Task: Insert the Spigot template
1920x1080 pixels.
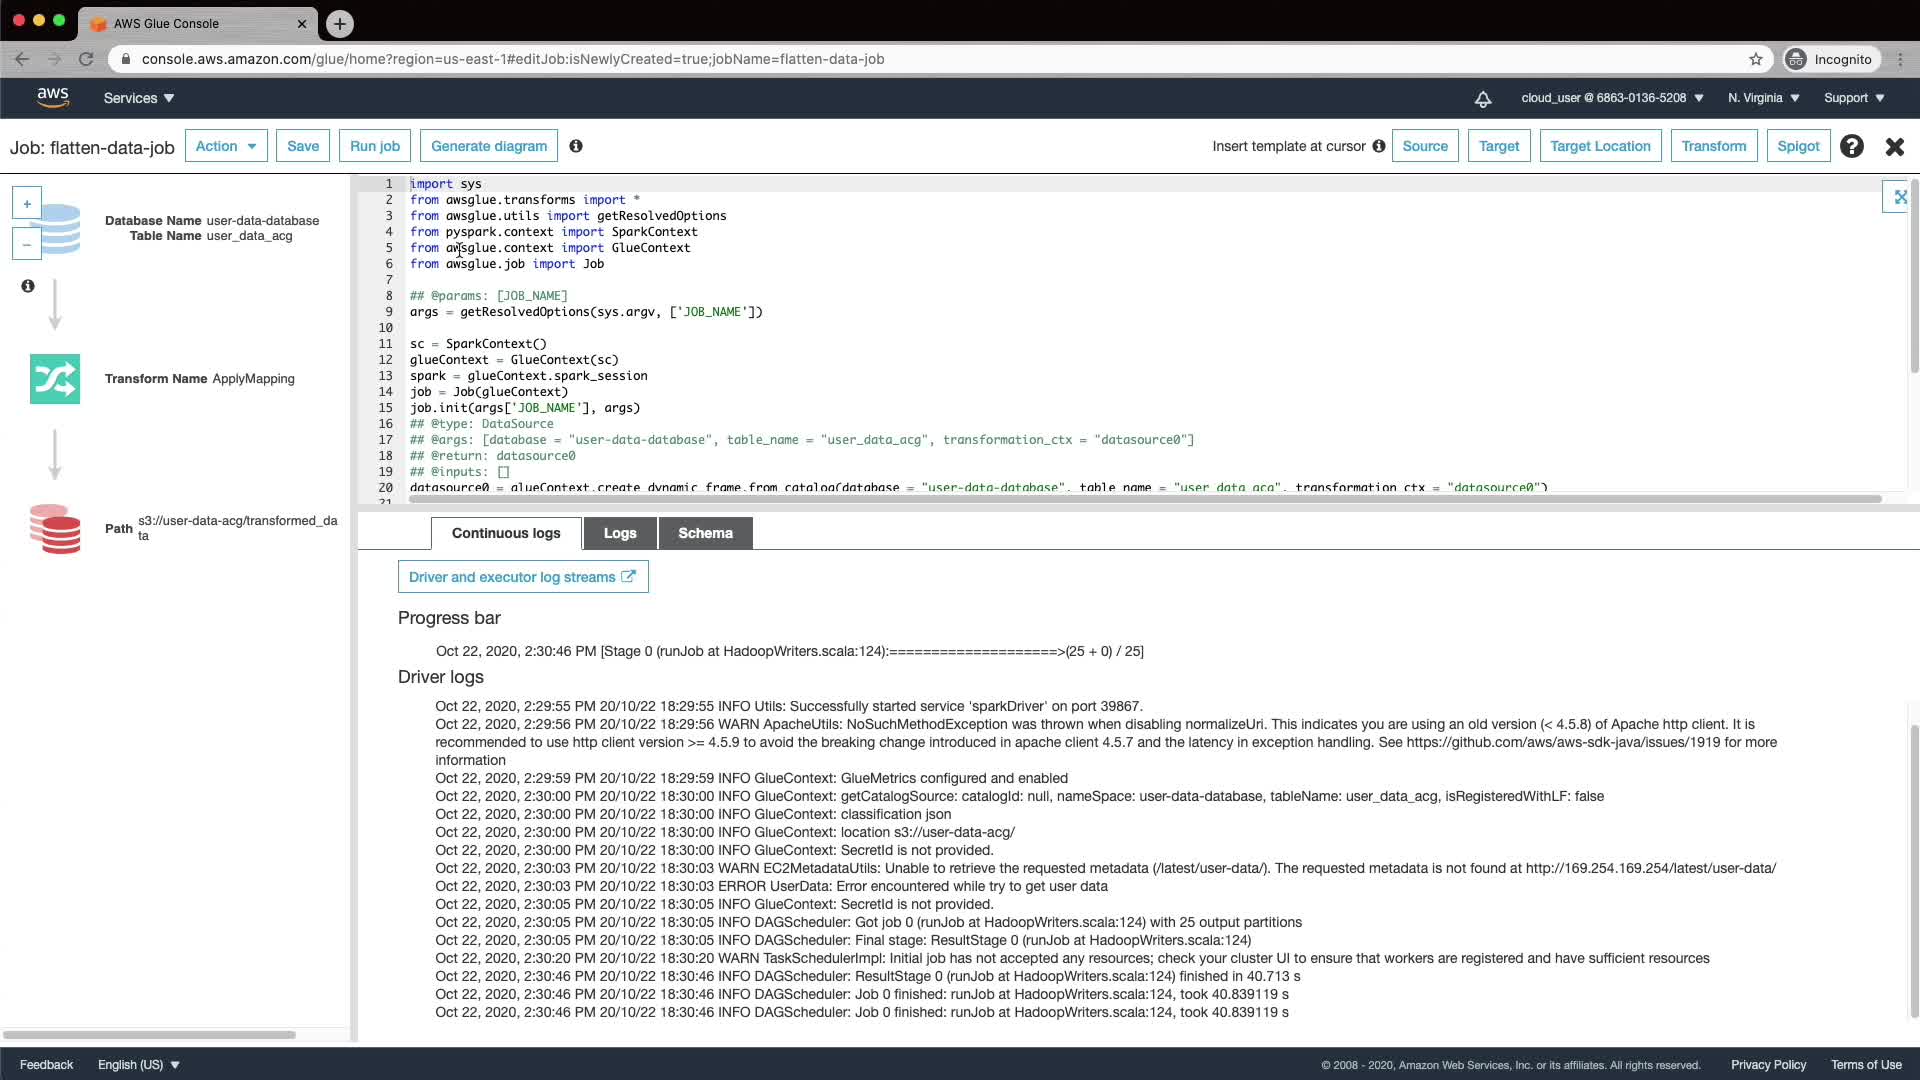Action: point(1798,146)
